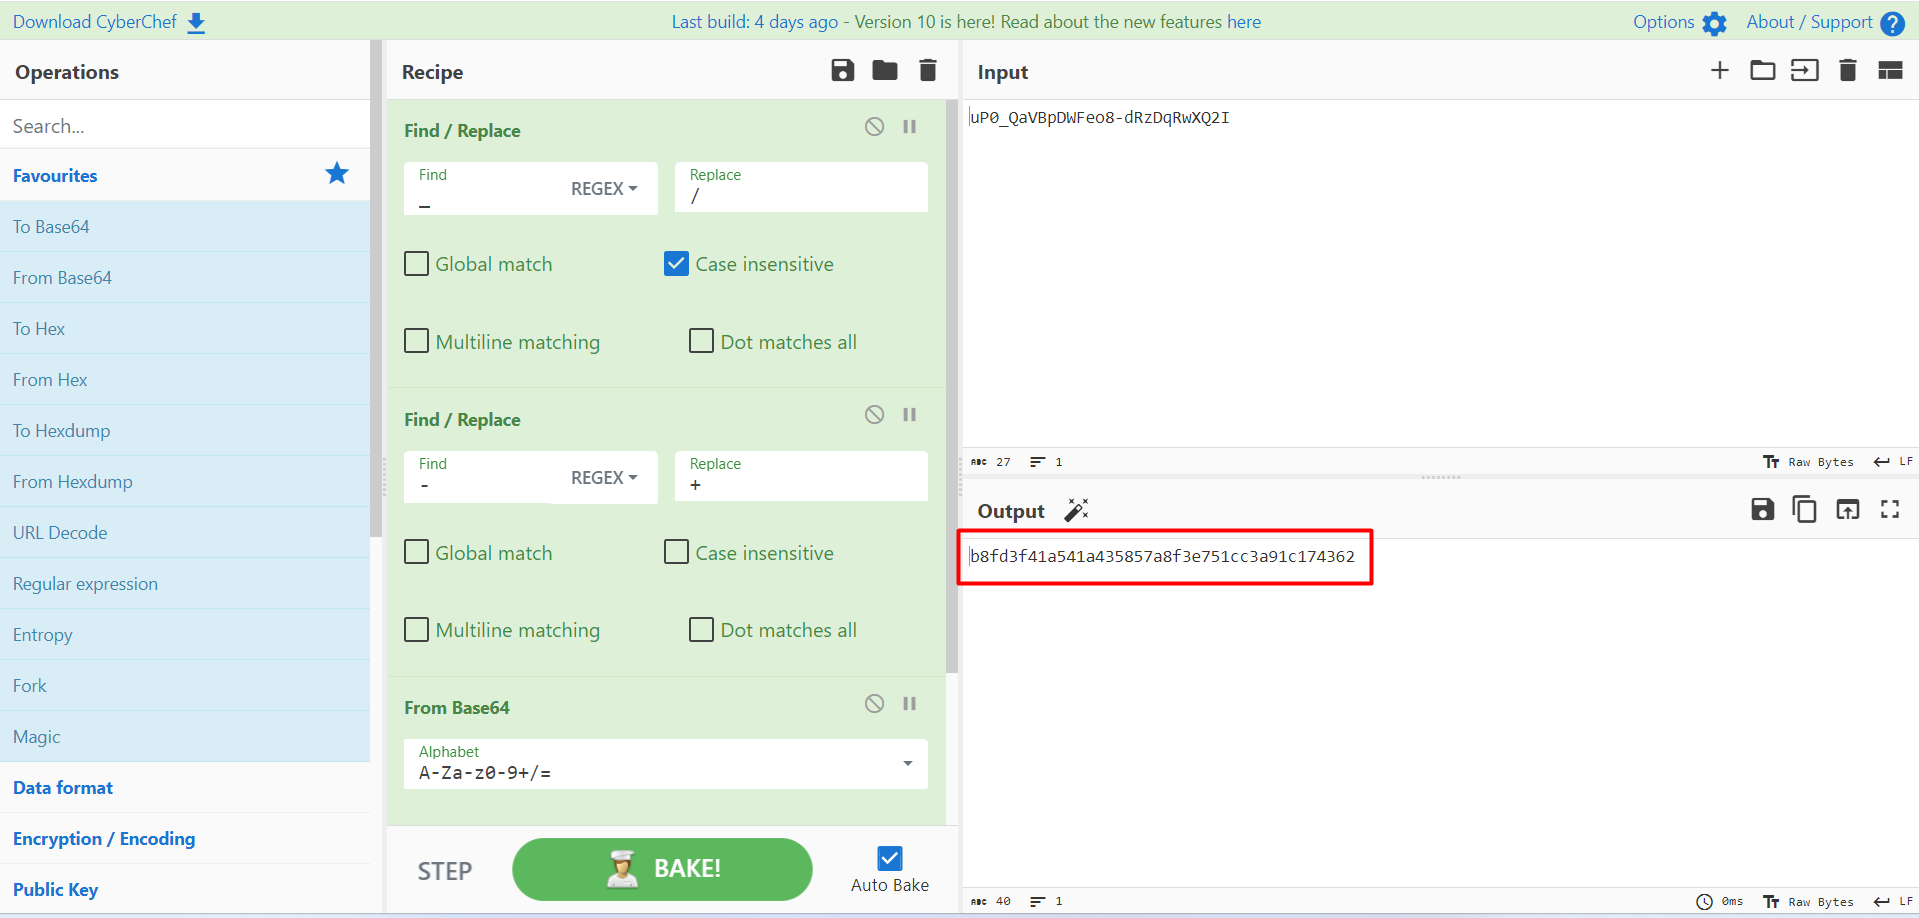Add a new input tab
The height and width of the screenshot is (918, 1919).
(x=1719, y=70)
